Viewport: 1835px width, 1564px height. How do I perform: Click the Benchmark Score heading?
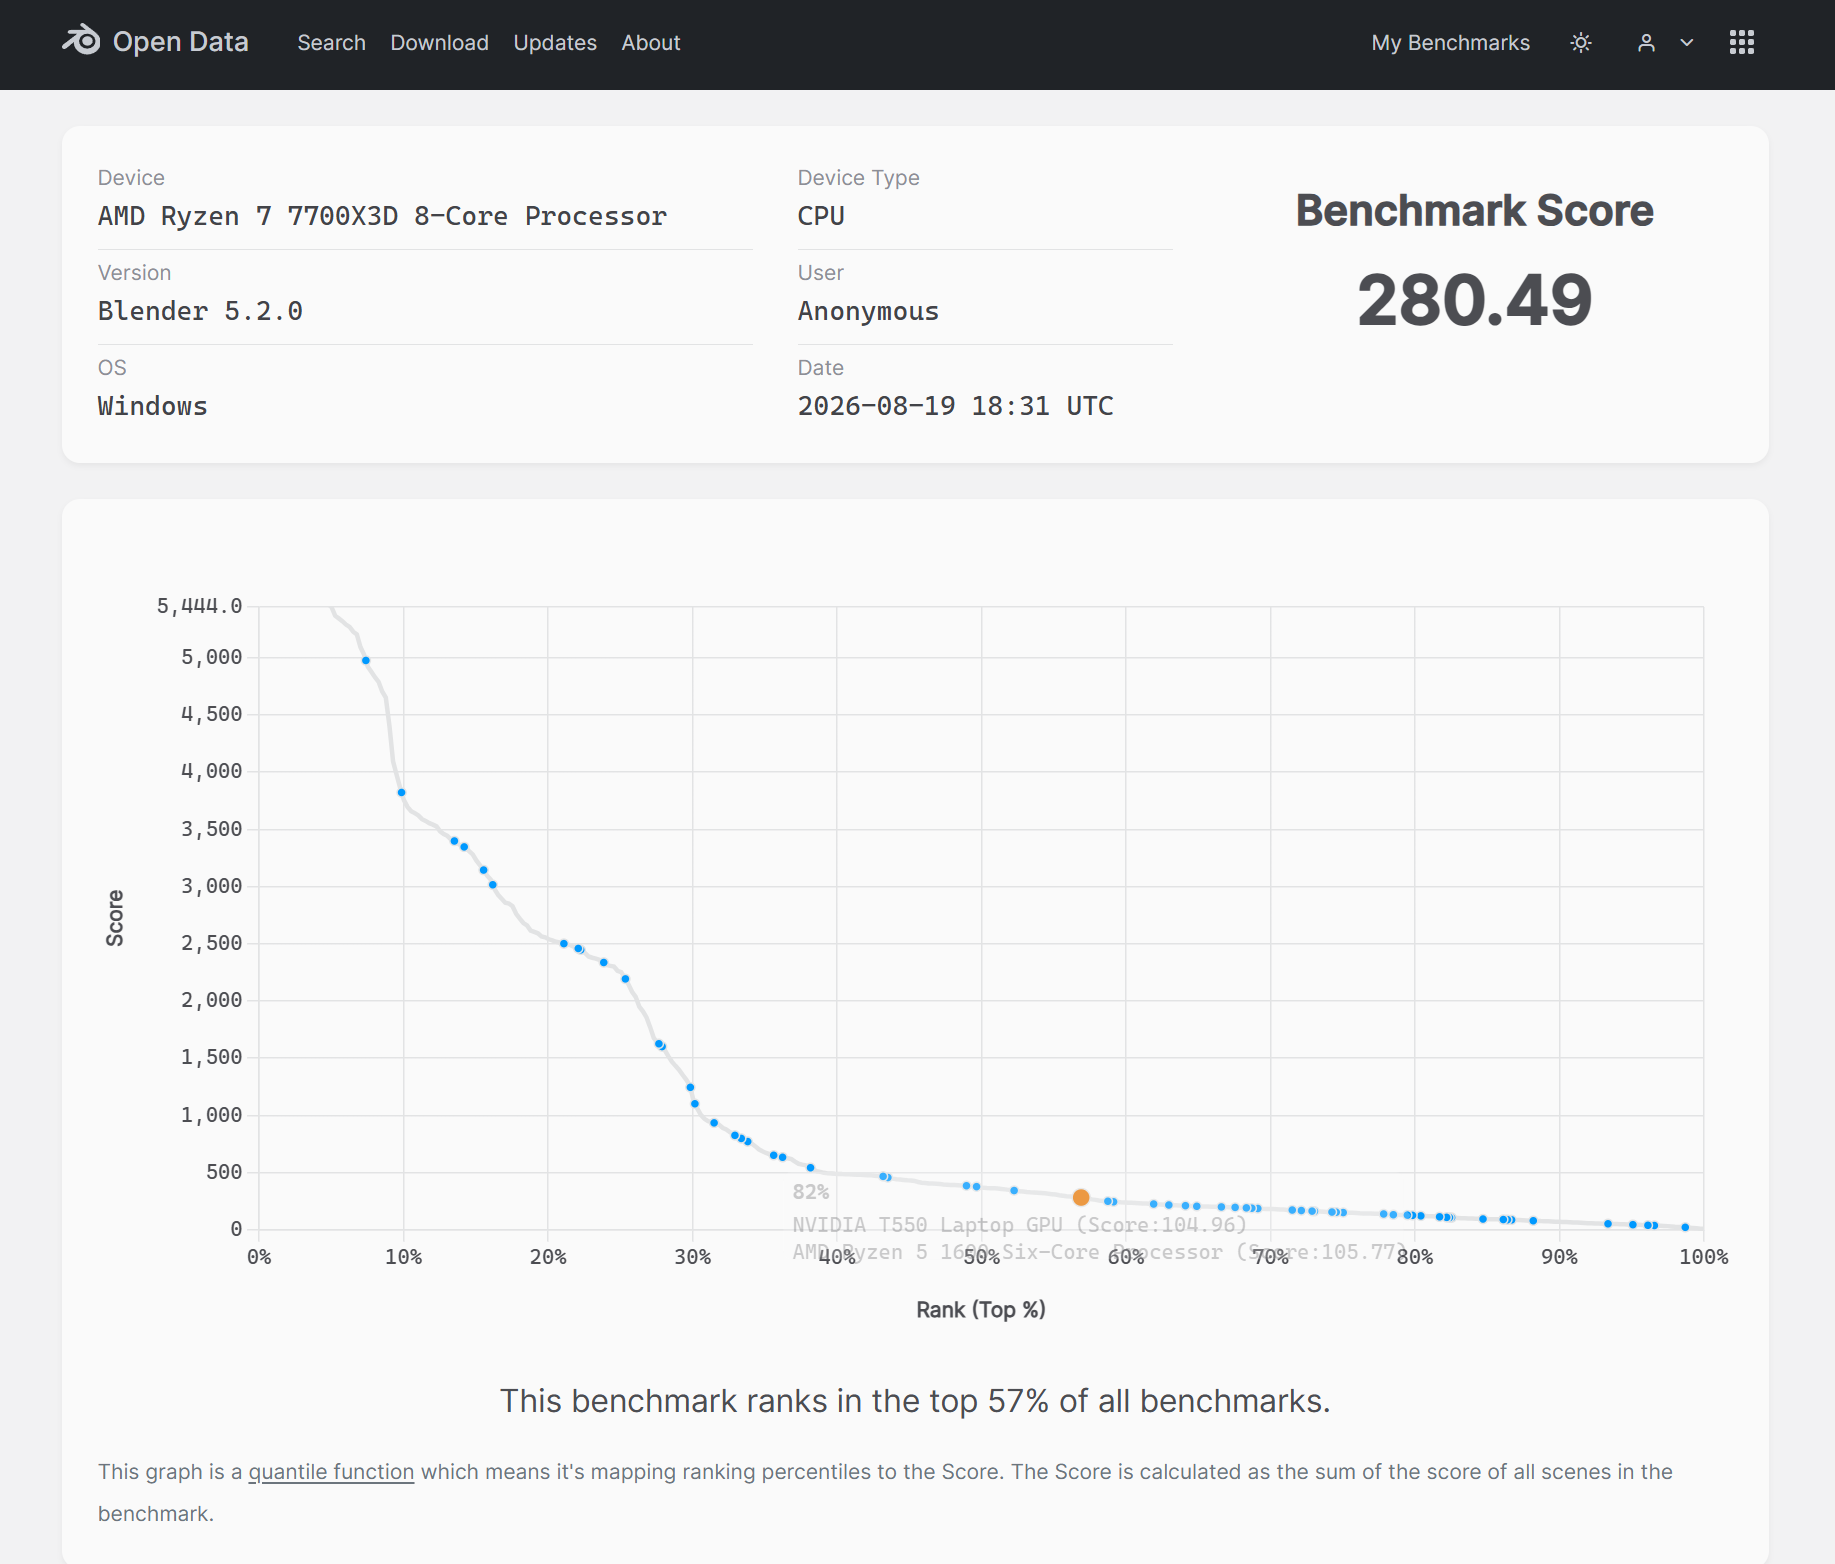pos(1475,211)
